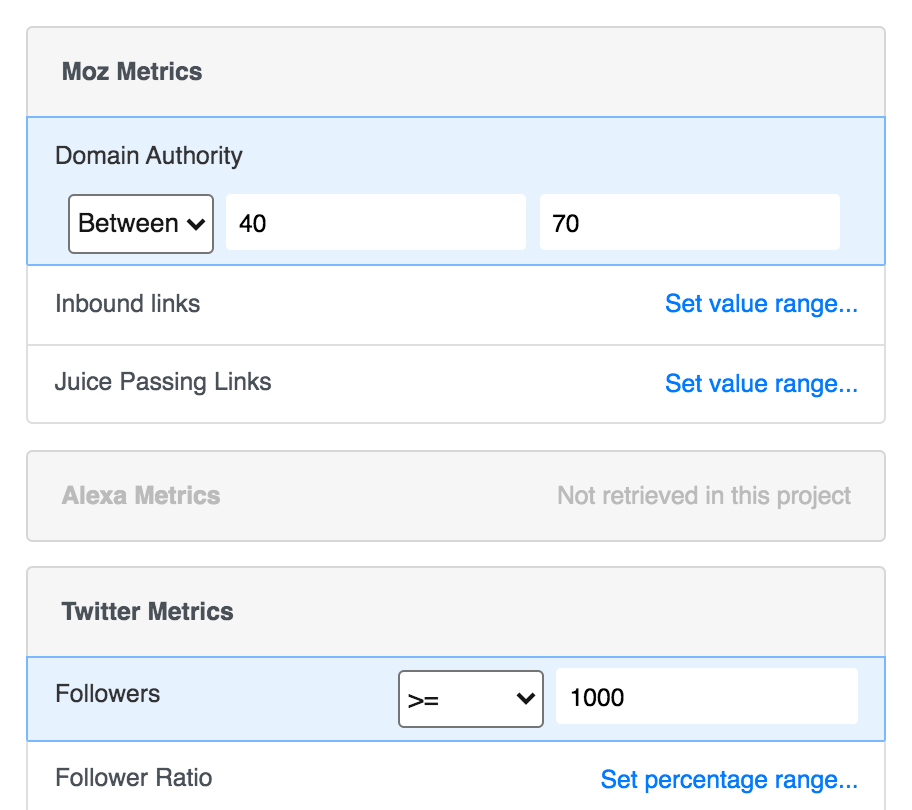The image size is (912, 810).
Task: Click the chevron arrow on Between selector
Action: [x=196, y=224]
